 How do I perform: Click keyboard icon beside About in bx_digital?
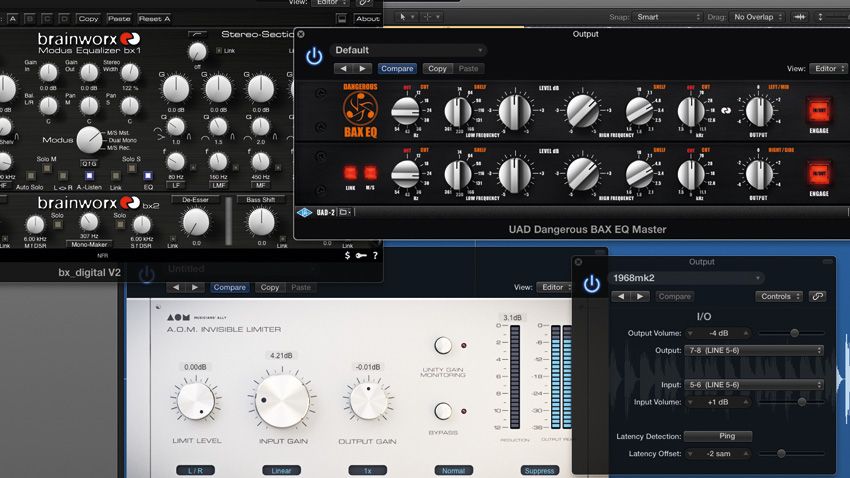coord(342,18)
